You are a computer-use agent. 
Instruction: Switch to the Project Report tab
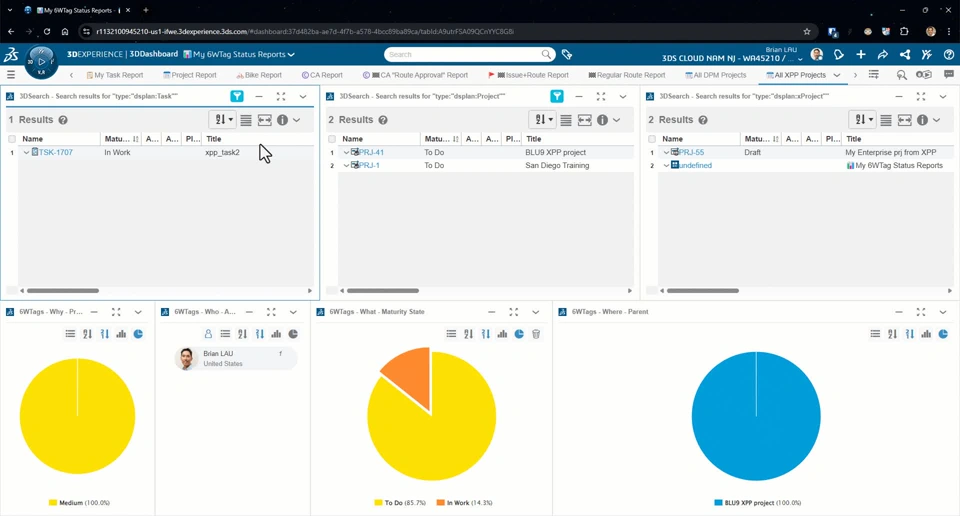[x=190, y=75]
